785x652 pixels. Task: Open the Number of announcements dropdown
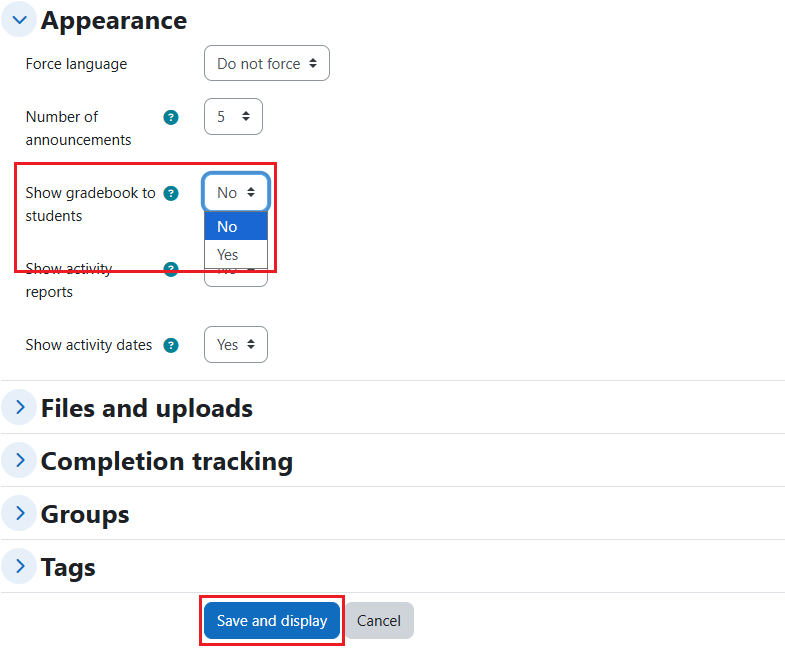pos(233,117)
